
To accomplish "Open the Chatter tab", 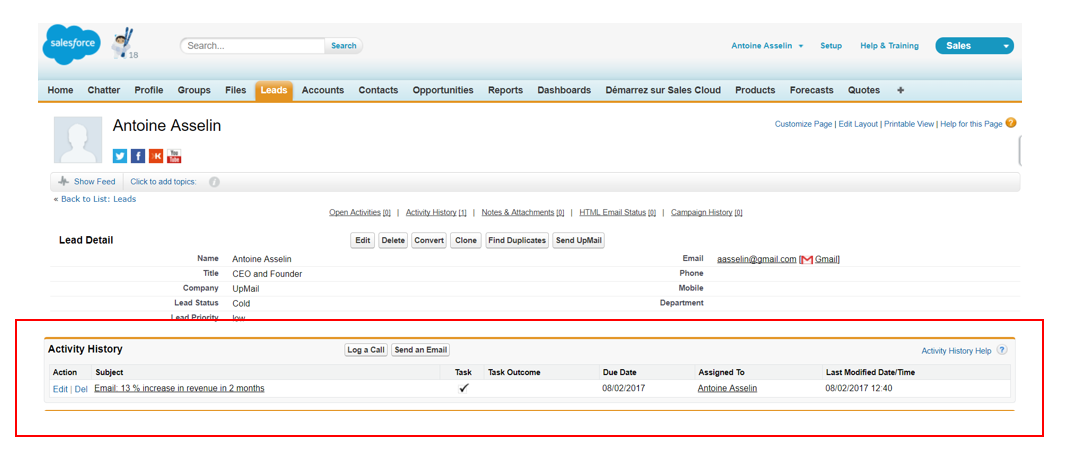I will [104, 90].
